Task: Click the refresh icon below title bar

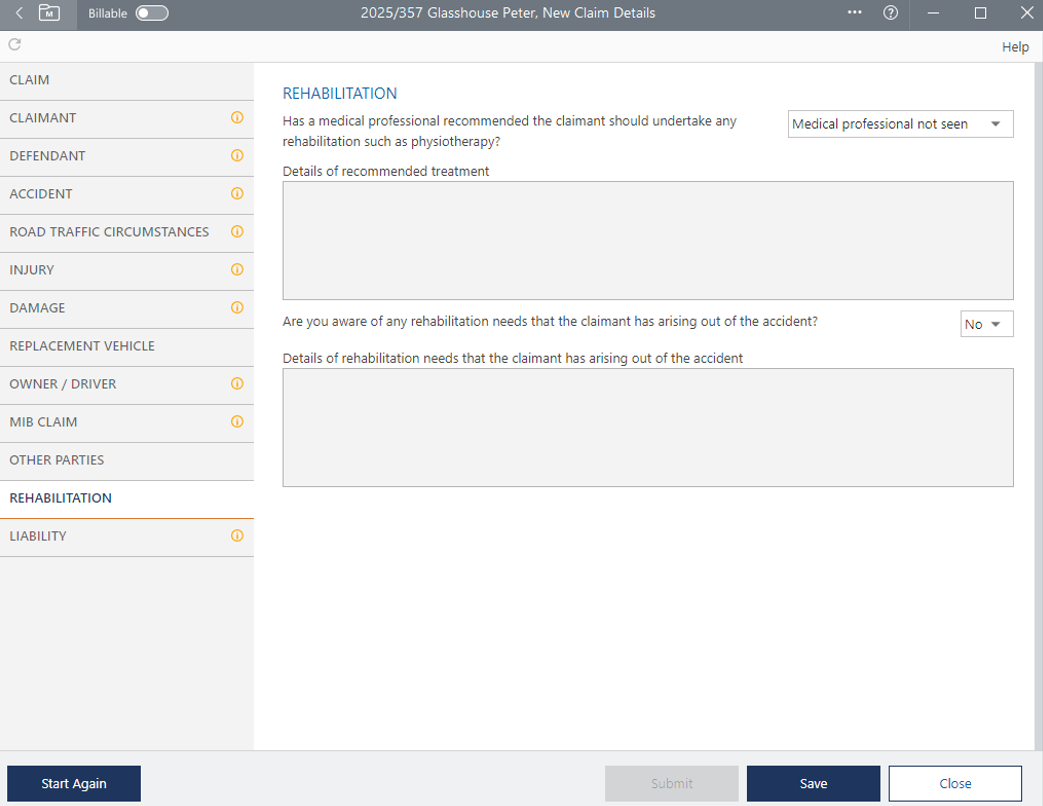Action: 14,45
